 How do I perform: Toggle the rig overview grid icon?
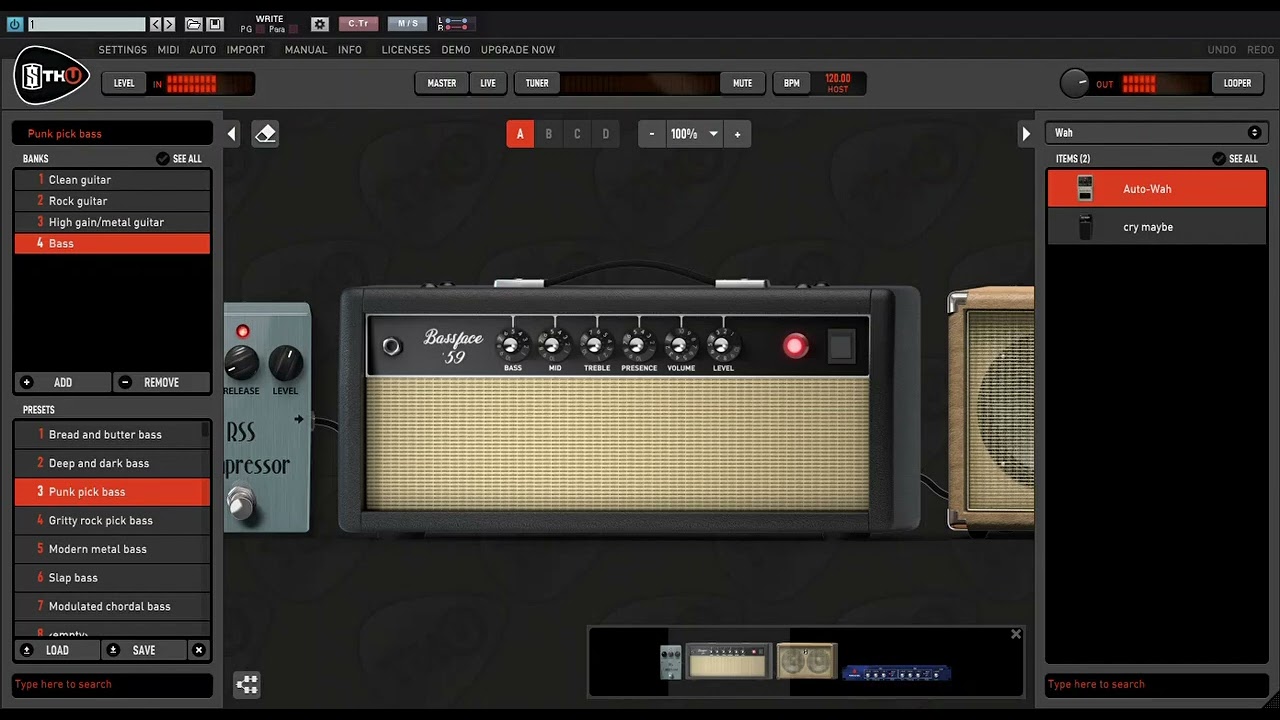click(x=247, y=685)
